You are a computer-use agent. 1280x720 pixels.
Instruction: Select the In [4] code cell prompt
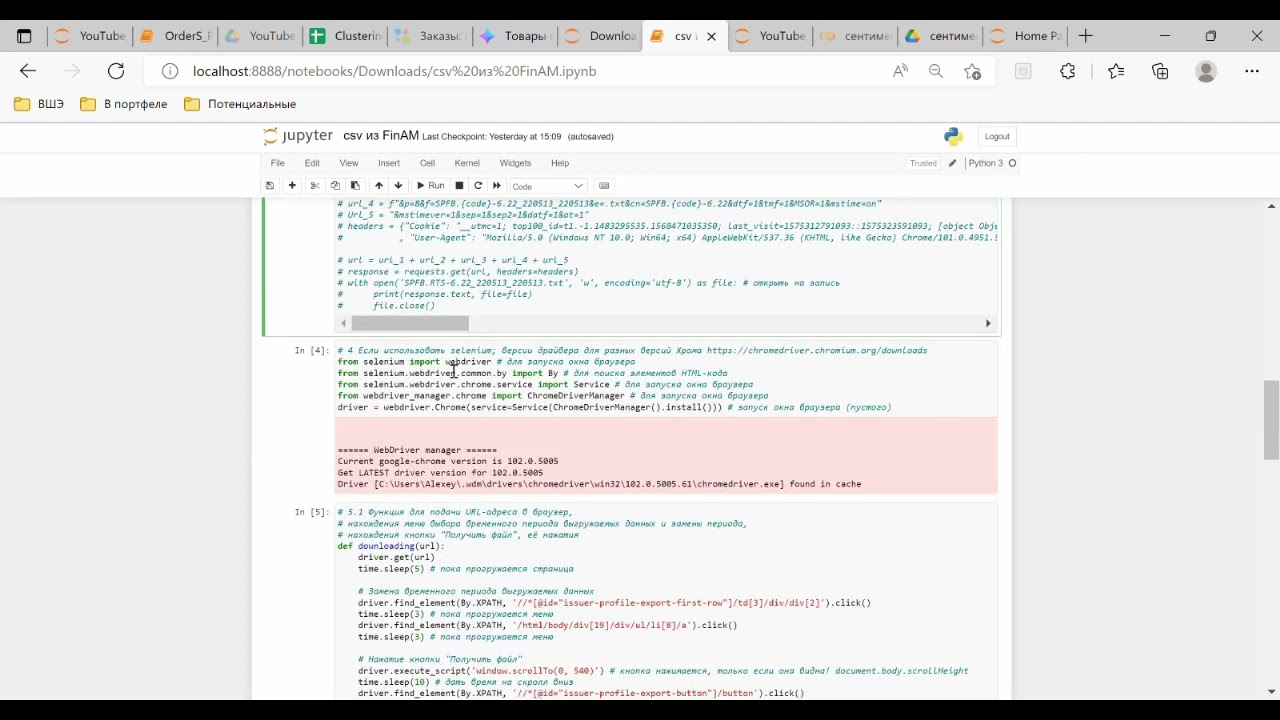click(311, 351)
